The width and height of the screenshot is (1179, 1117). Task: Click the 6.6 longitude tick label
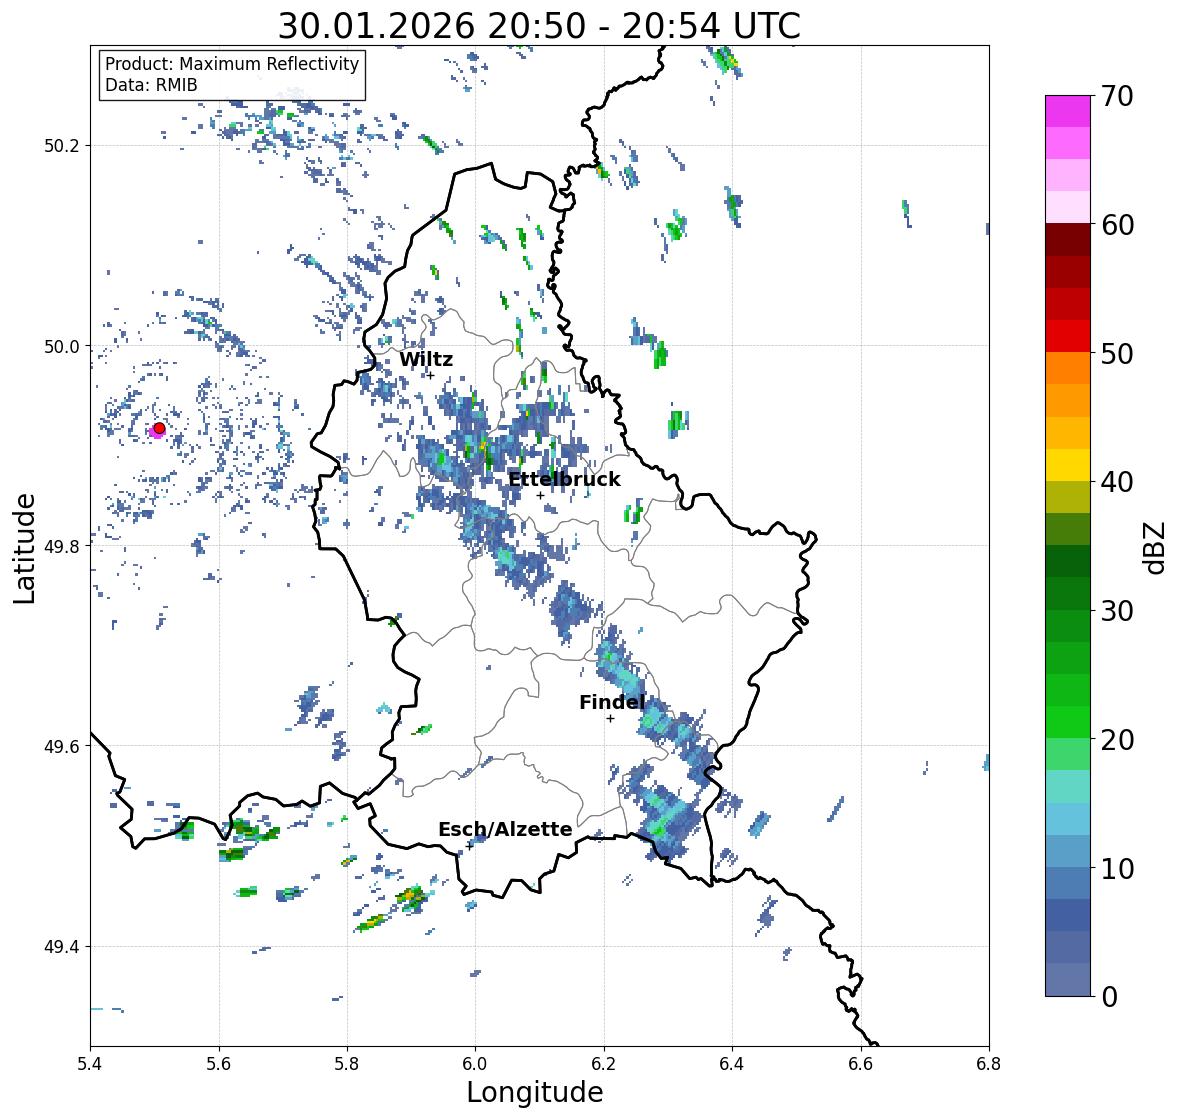[861, 1064]
